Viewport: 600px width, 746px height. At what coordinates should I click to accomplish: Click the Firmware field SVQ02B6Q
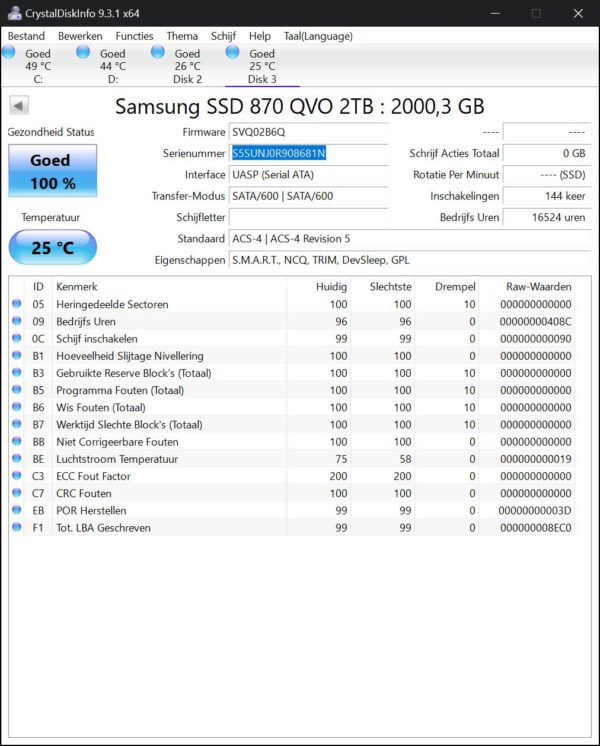tap(308, 132)
